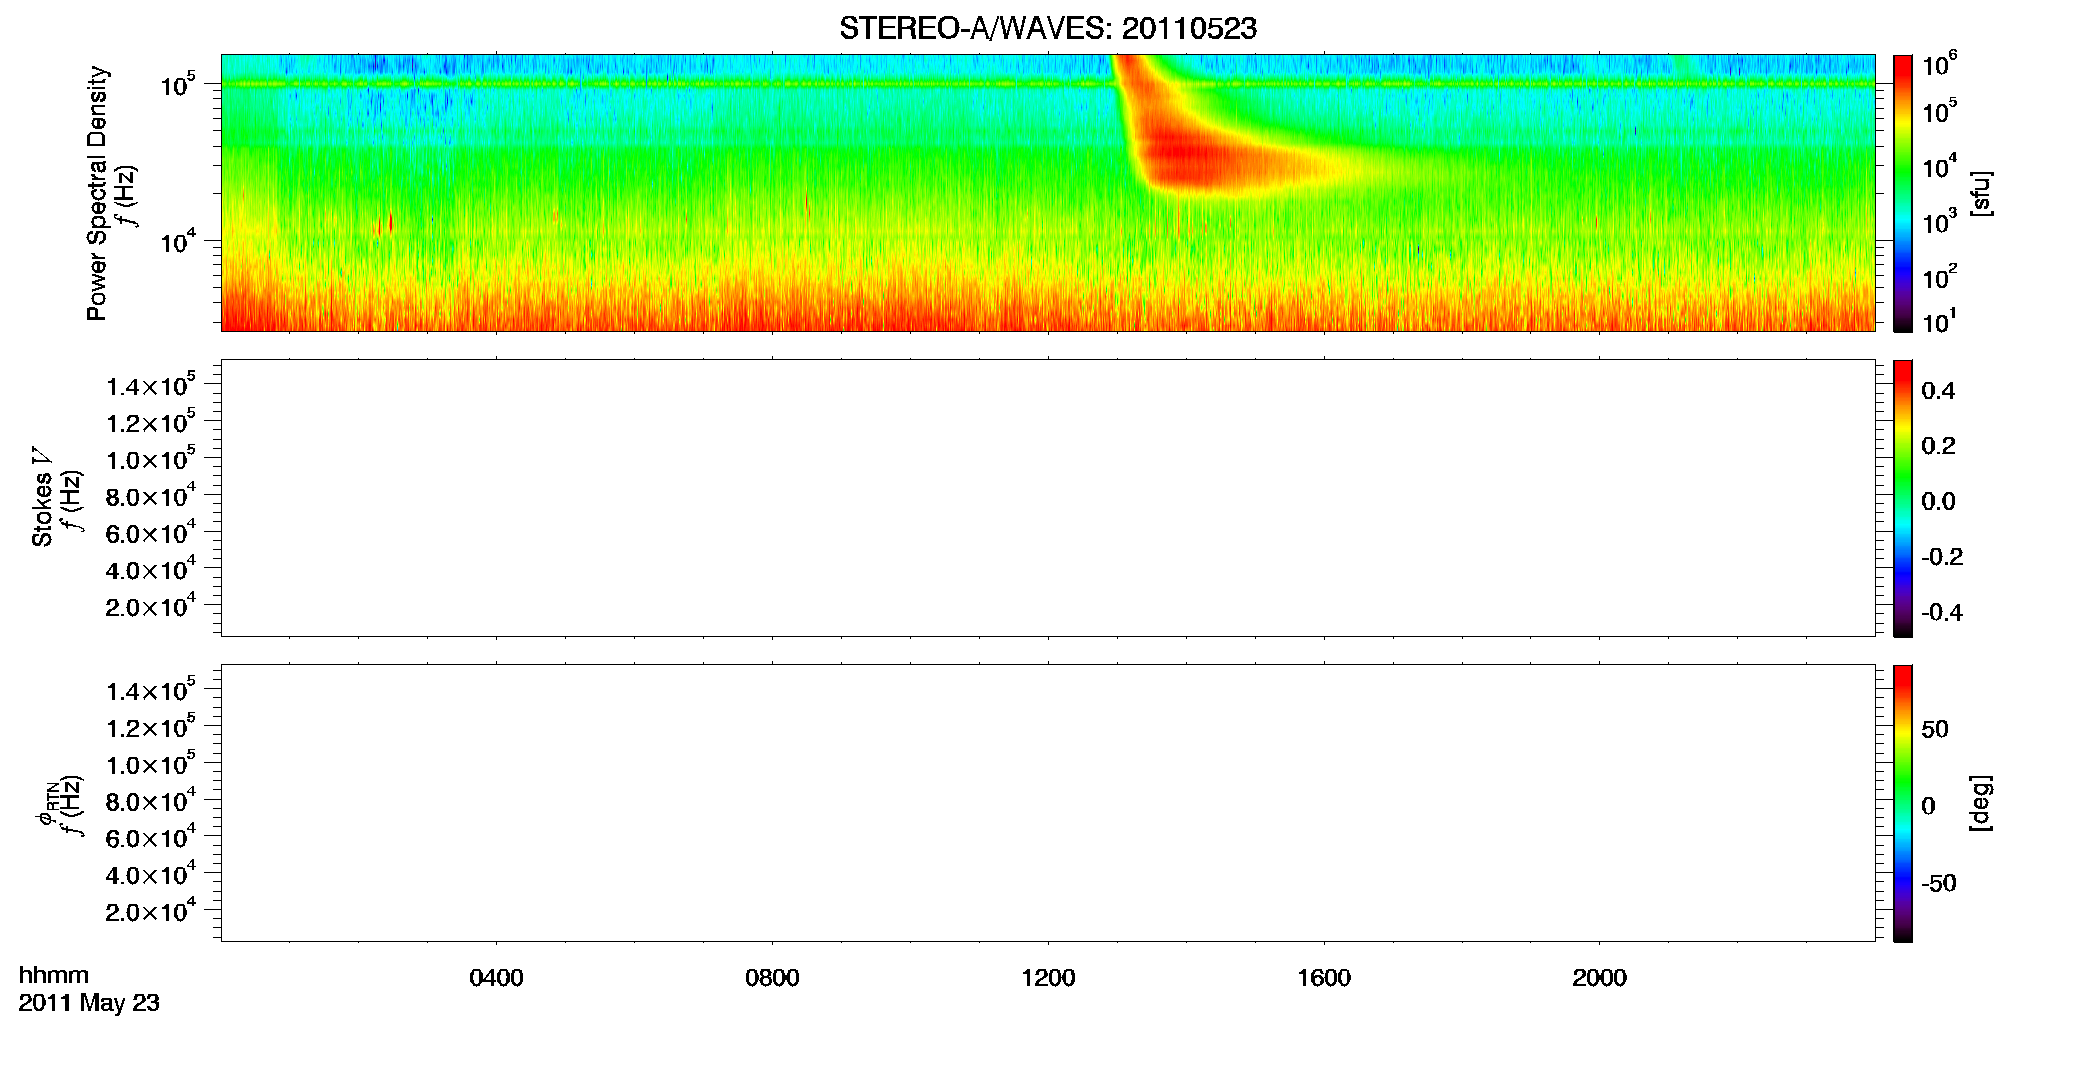Click the date text 2011 May 23
Viewport: 2096px width, 1080px height.
click(89, 1003)
